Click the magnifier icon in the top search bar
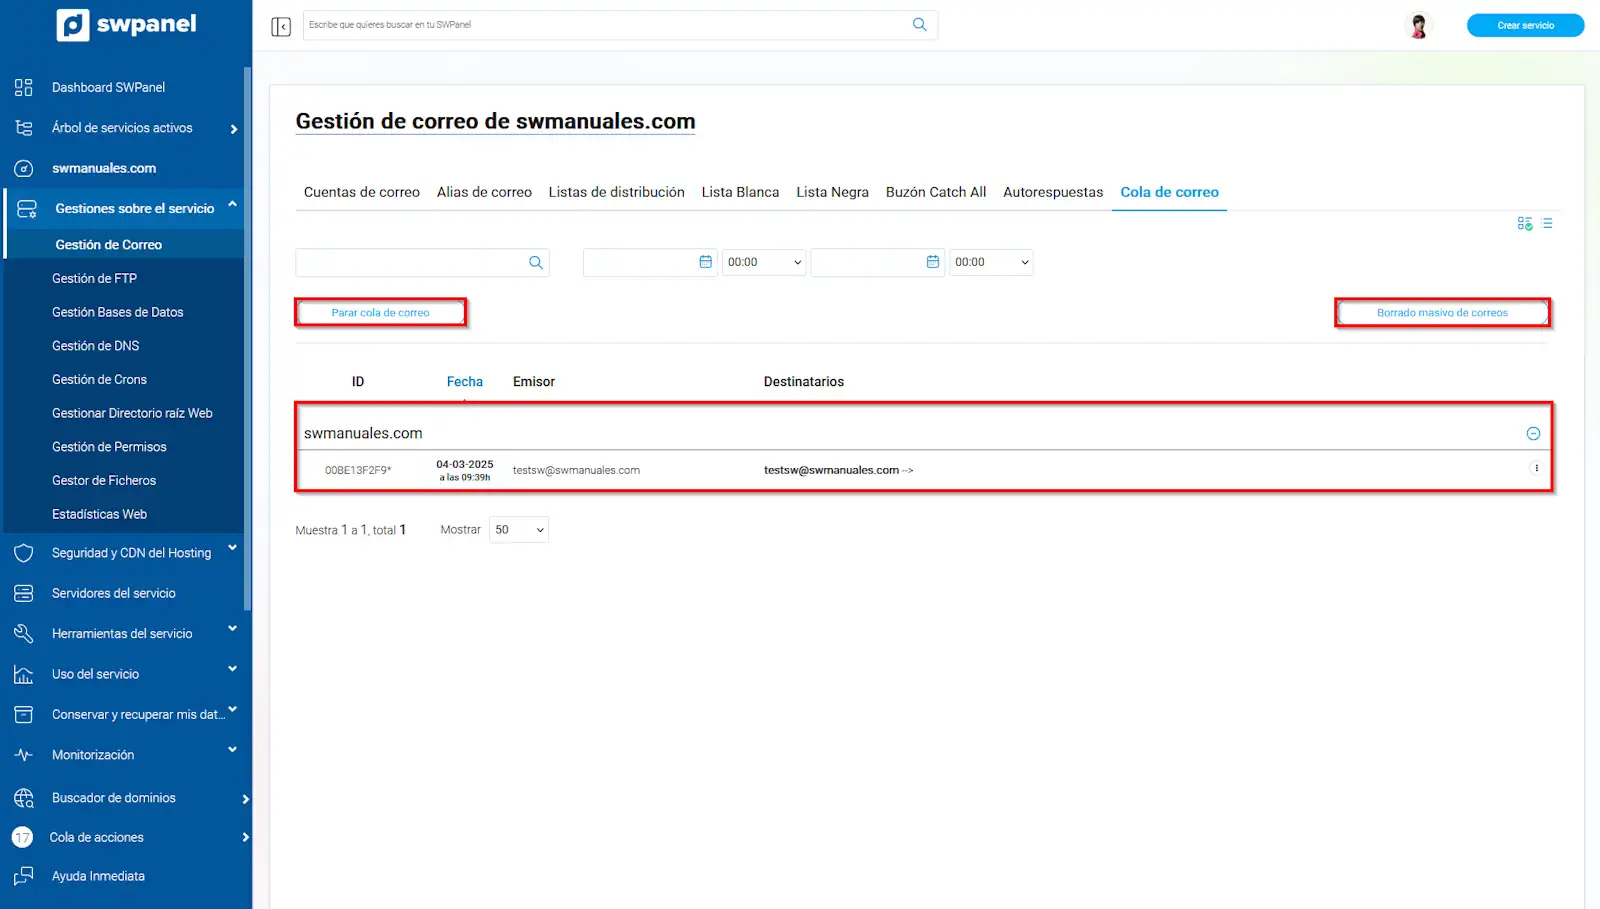This screenshot has width=1600, height=909. (x=919, y=25)
